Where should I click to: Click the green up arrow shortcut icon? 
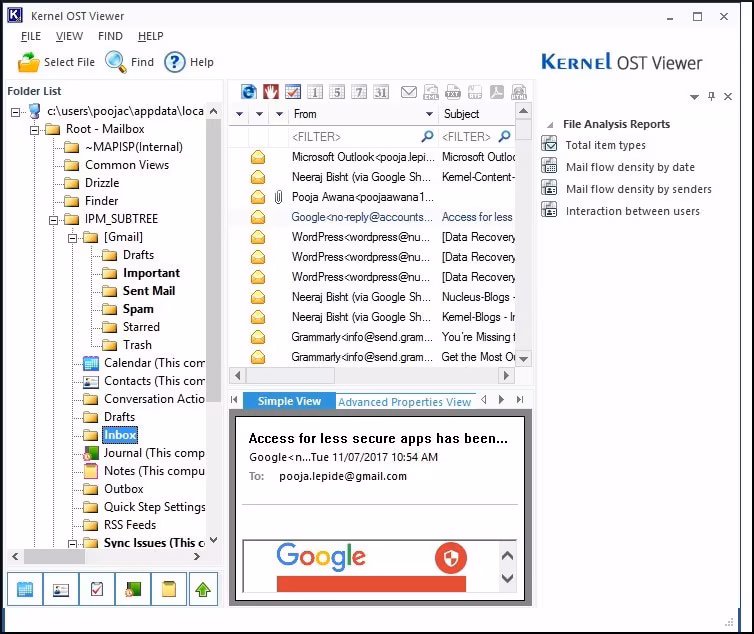(x=203, y=589)
